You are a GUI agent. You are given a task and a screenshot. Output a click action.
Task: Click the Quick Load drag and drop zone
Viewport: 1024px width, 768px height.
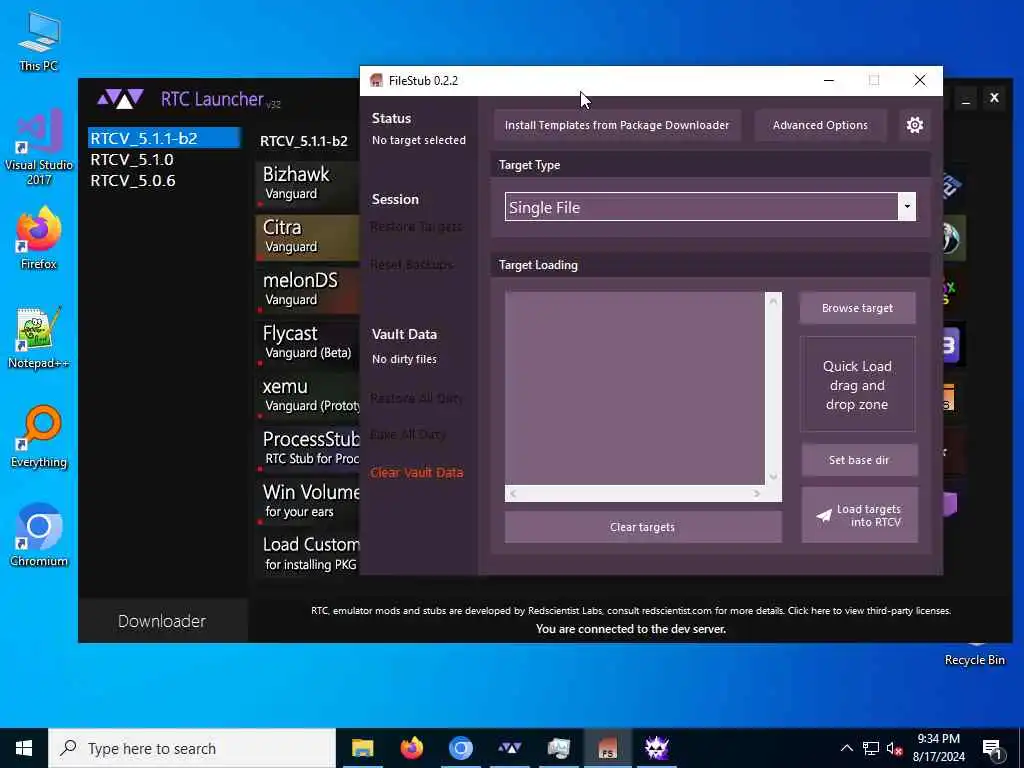pyautogui.click(x=857, y=385)
